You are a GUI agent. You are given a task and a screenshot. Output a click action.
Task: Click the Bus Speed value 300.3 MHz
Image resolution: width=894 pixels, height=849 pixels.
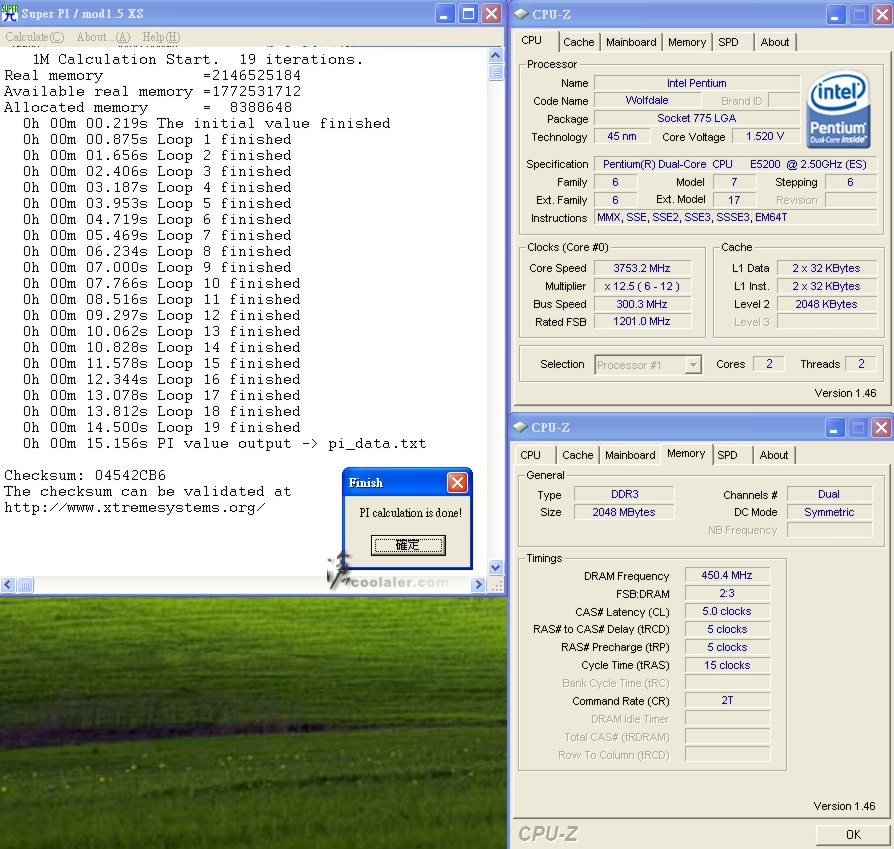pyautogui.click(x=643, y=304)
